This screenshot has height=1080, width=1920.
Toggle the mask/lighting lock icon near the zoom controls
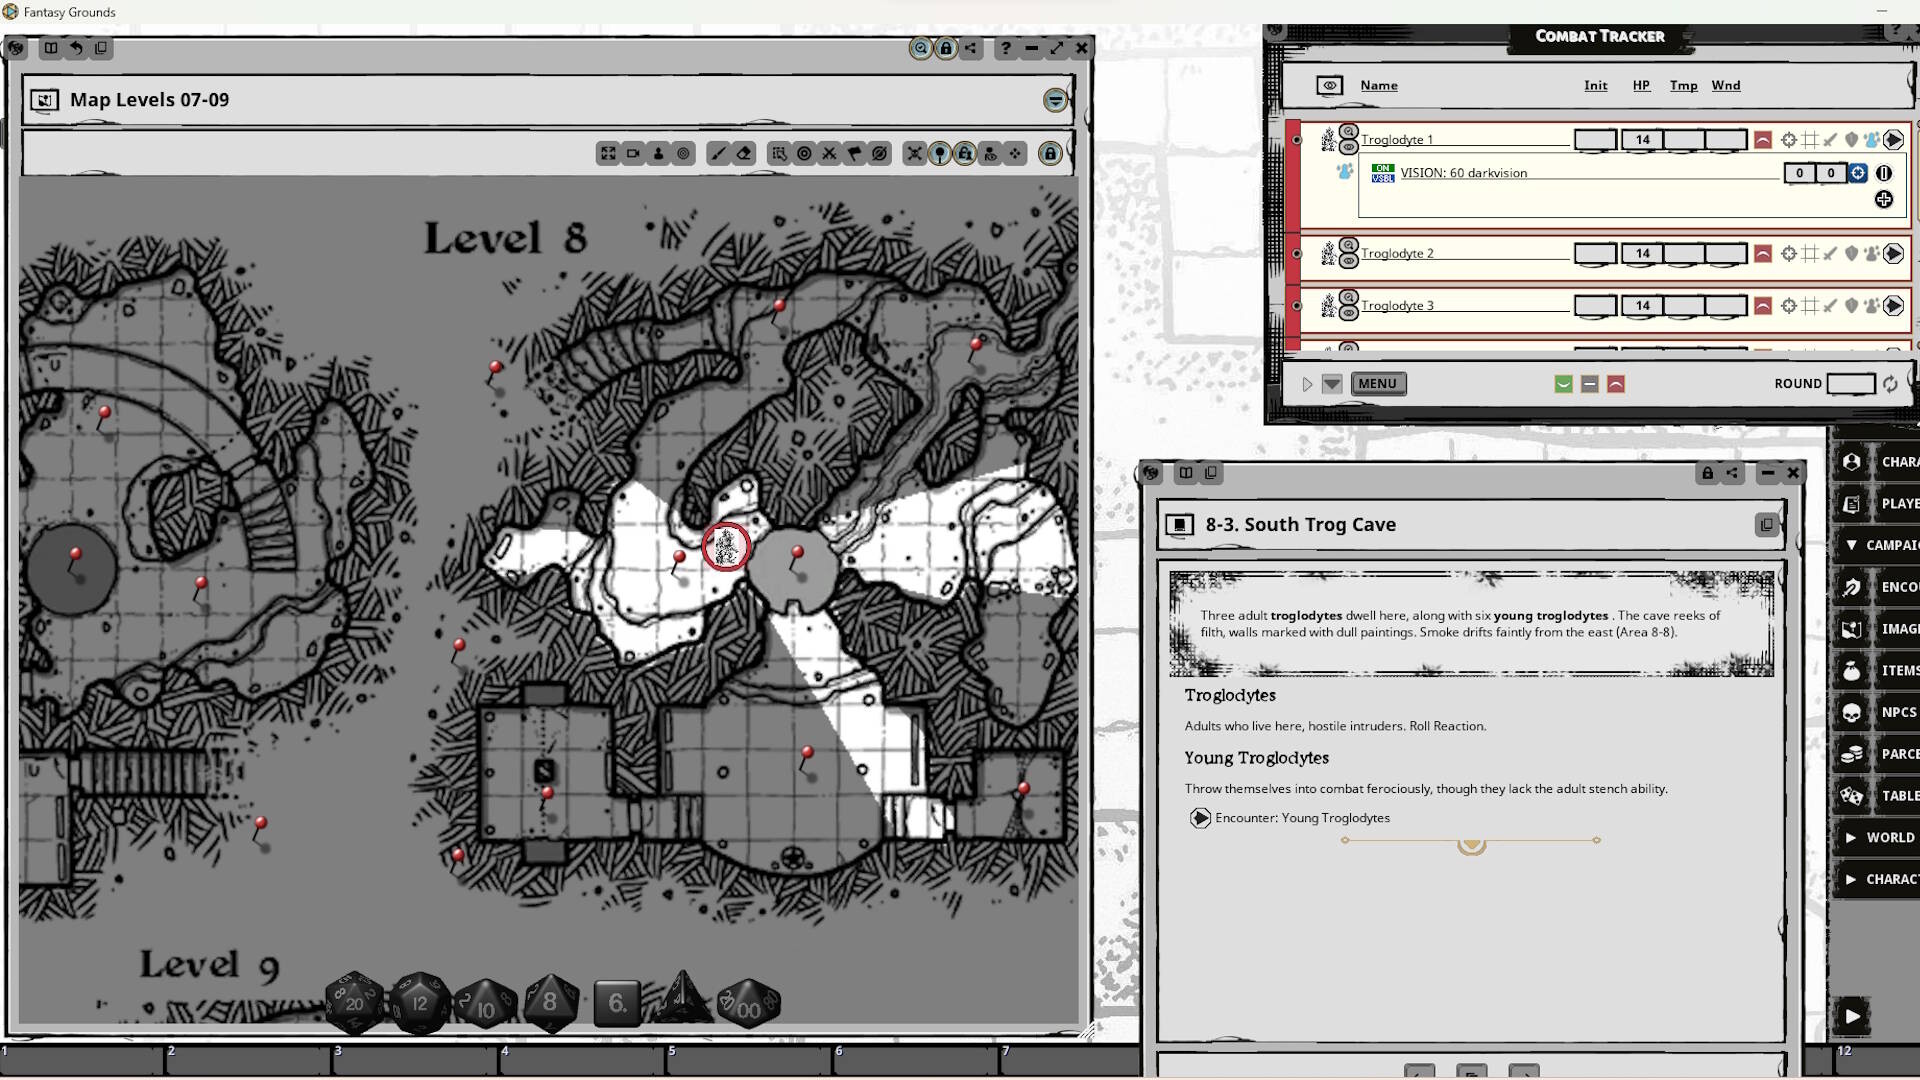pyautogui.click(x=946, y=48)
